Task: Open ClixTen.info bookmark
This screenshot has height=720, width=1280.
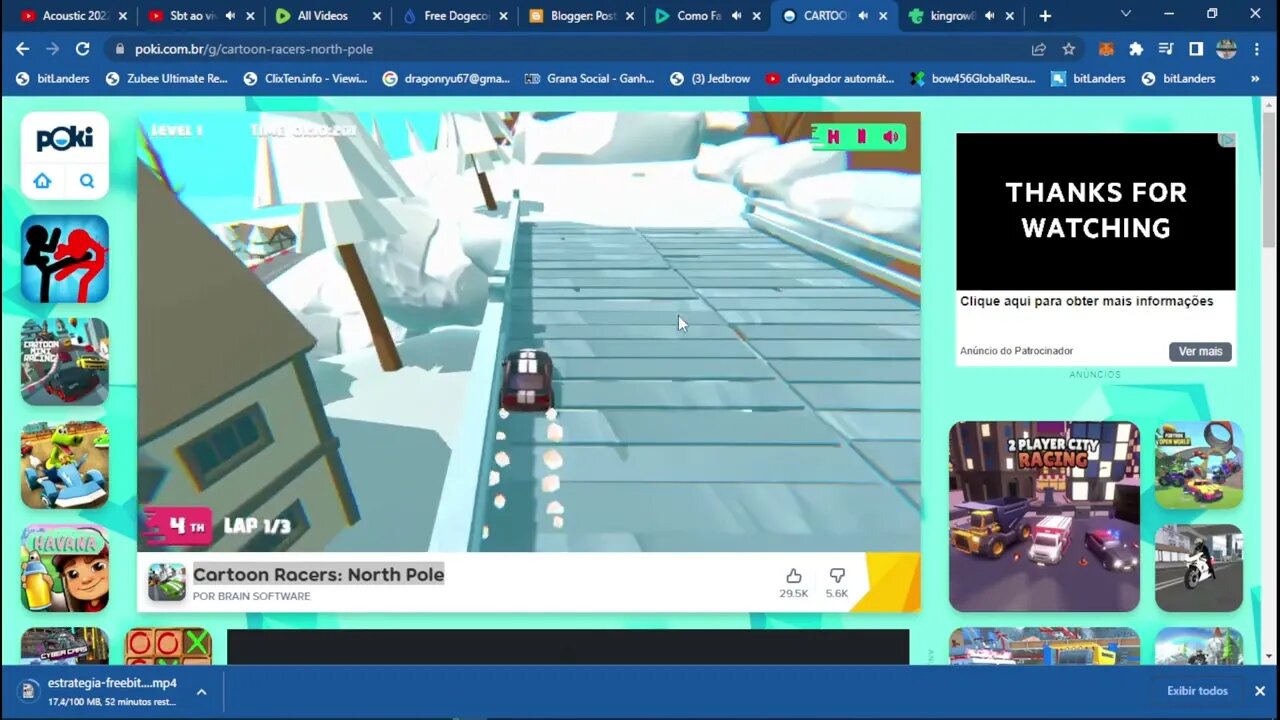Action: click(x=305, y=78)
